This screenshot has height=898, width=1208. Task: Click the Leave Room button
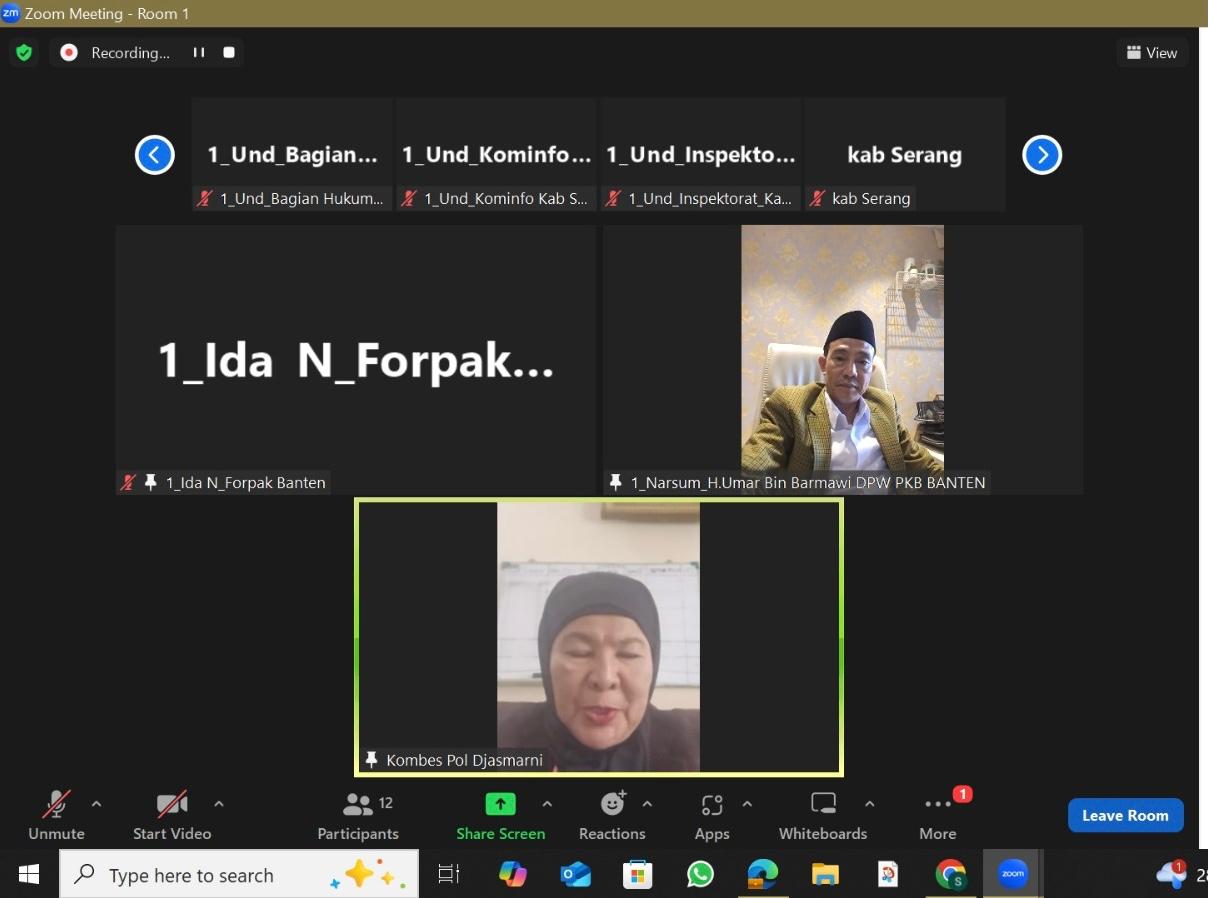[1125, 815]
